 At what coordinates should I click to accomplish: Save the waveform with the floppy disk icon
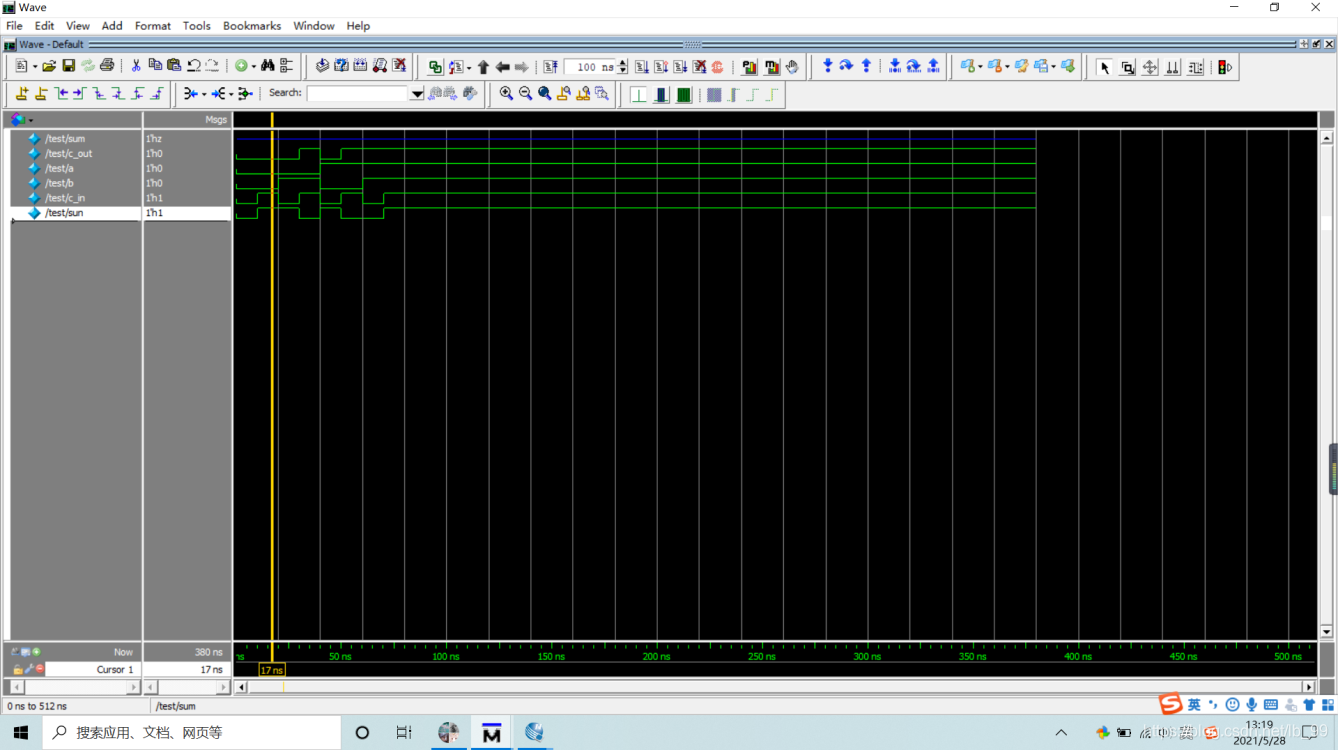point(68,66)
